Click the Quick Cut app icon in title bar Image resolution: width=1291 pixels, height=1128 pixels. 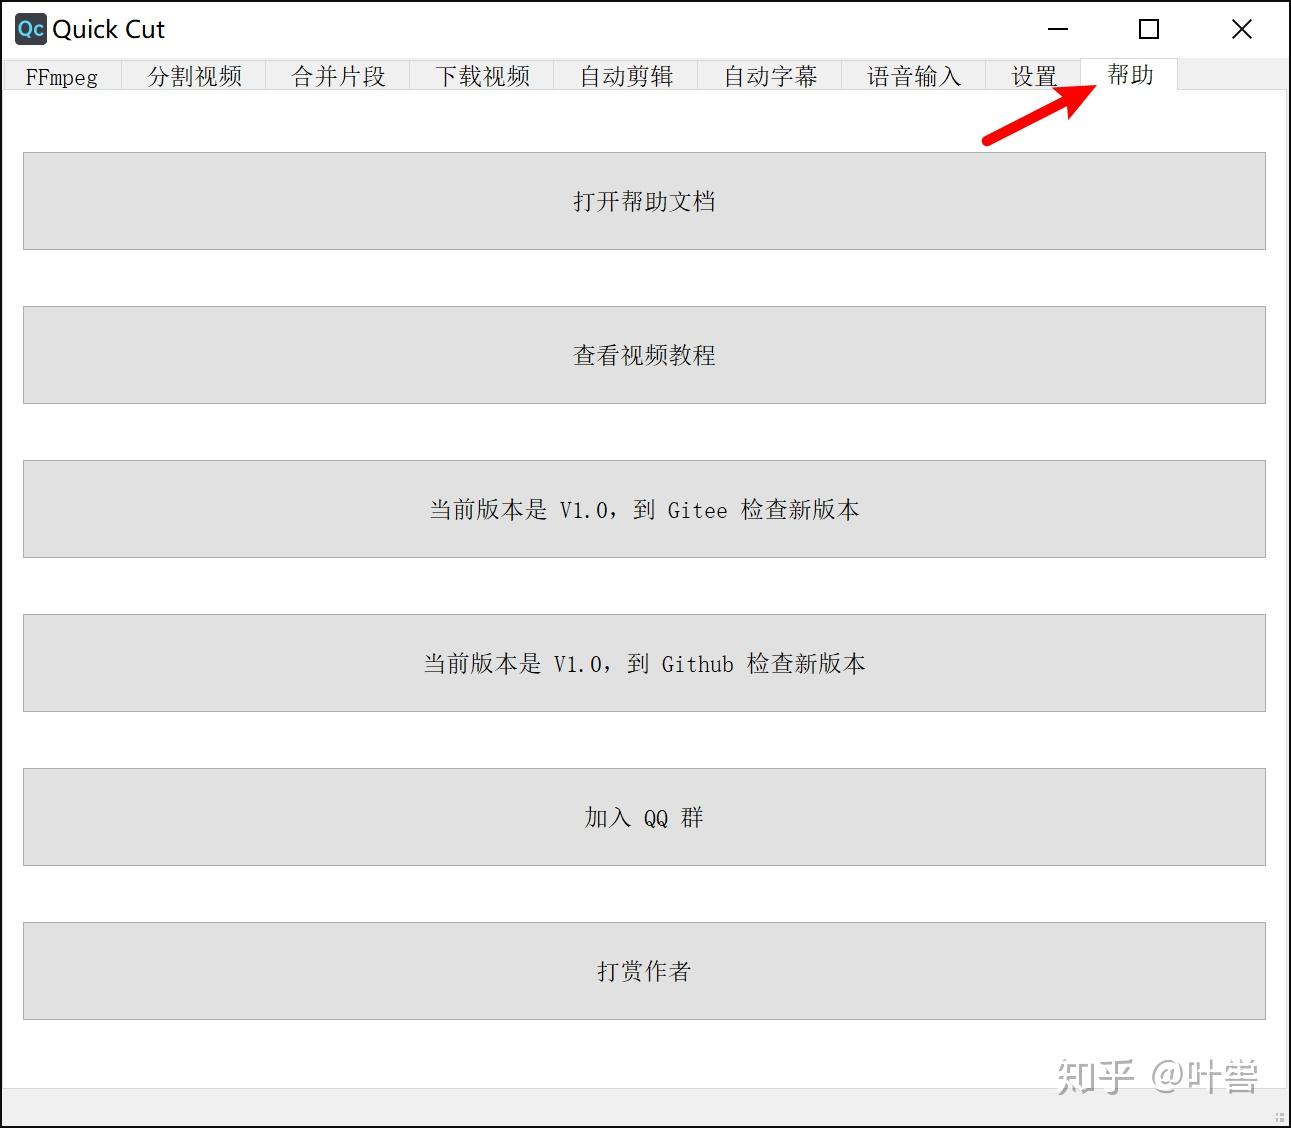(30, 29)
